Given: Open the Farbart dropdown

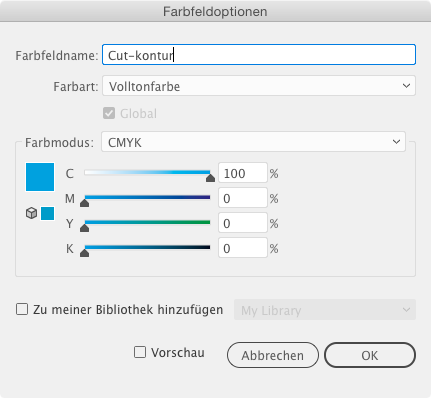Looking at the screenshot, I should click(259, 86).
